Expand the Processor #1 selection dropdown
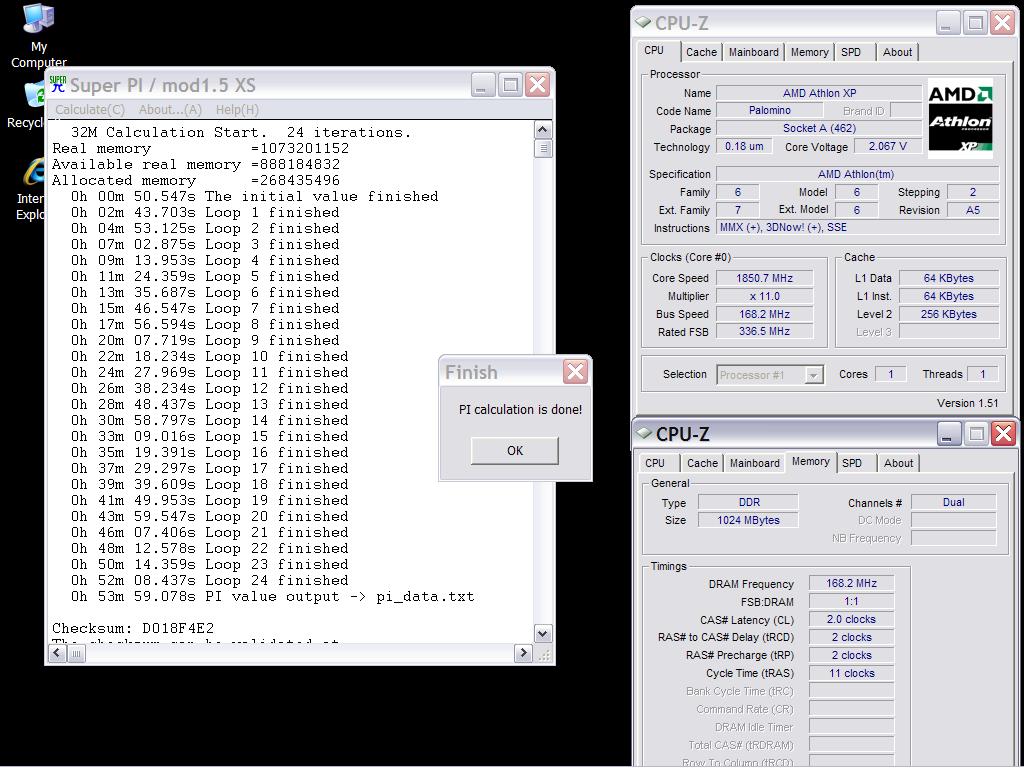Image resolution: width=1024 pixels, height=768 pixels. click(813, 375)
